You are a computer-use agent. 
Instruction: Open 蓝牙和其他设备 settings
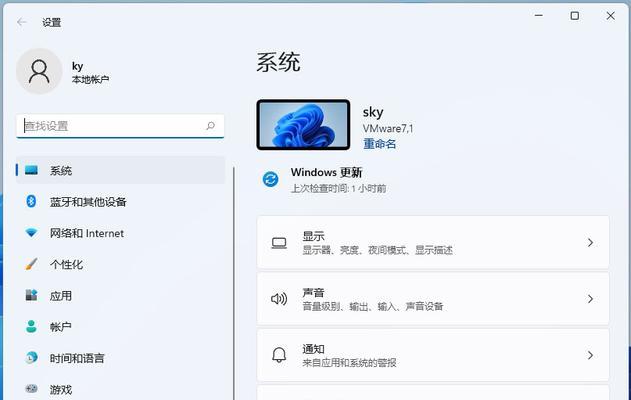[120, 202]
